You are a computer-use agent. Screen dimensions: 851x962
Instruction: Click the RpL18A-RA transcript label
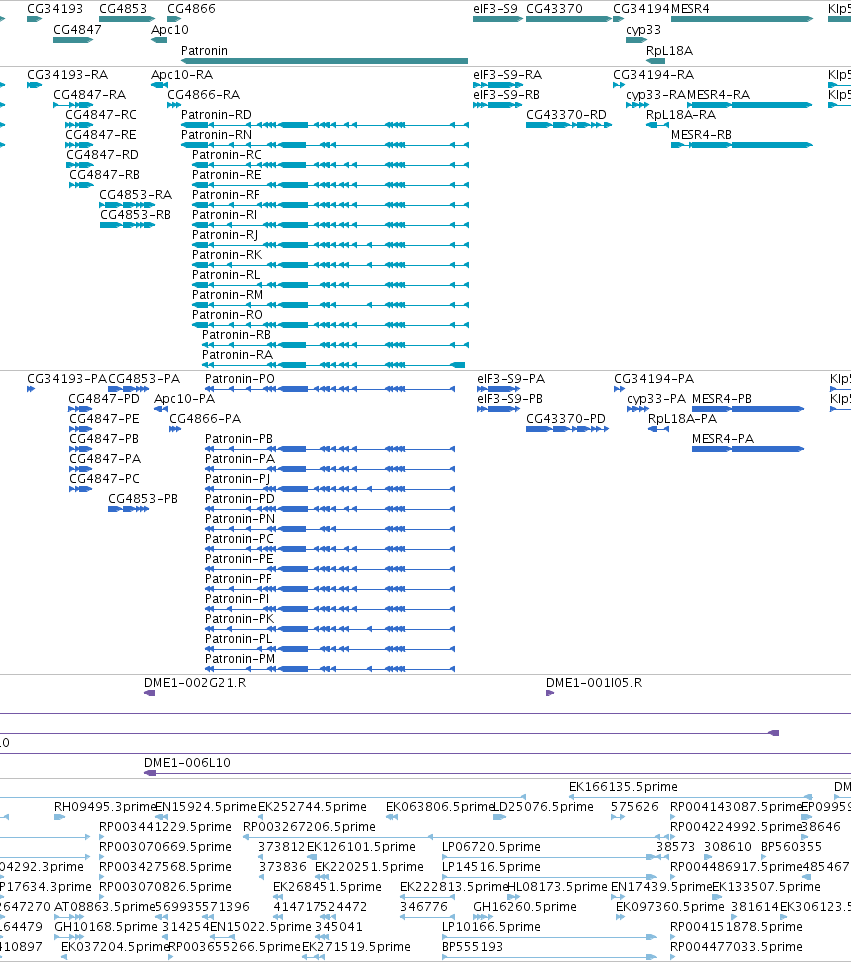click(x=681, y=115)
